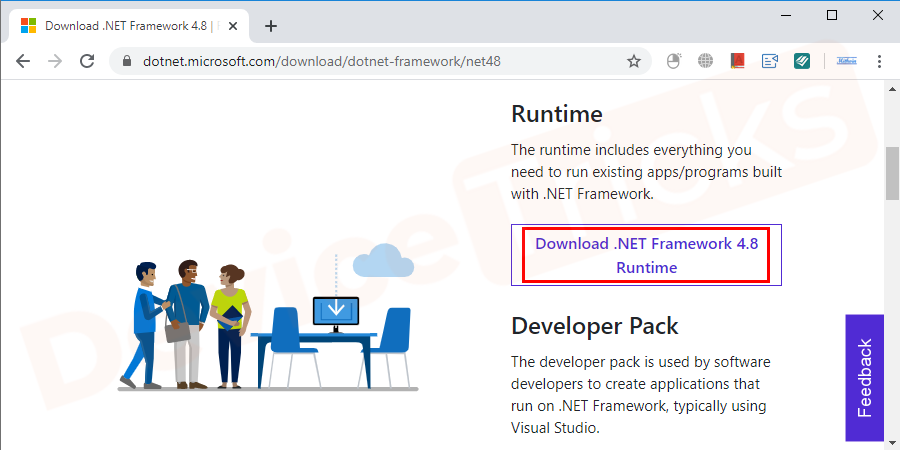Open the purple Feedback button

click(x=864, y=378)
